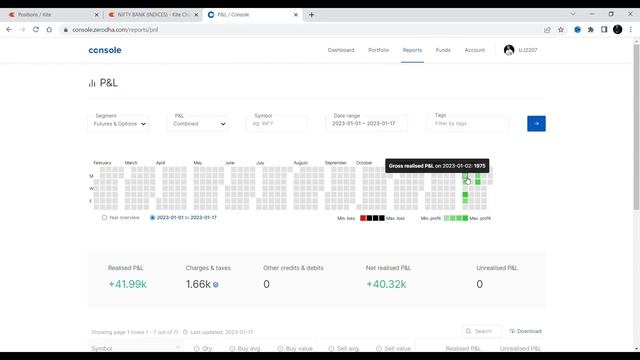Click the P&L bar chart heading icon

92,83
